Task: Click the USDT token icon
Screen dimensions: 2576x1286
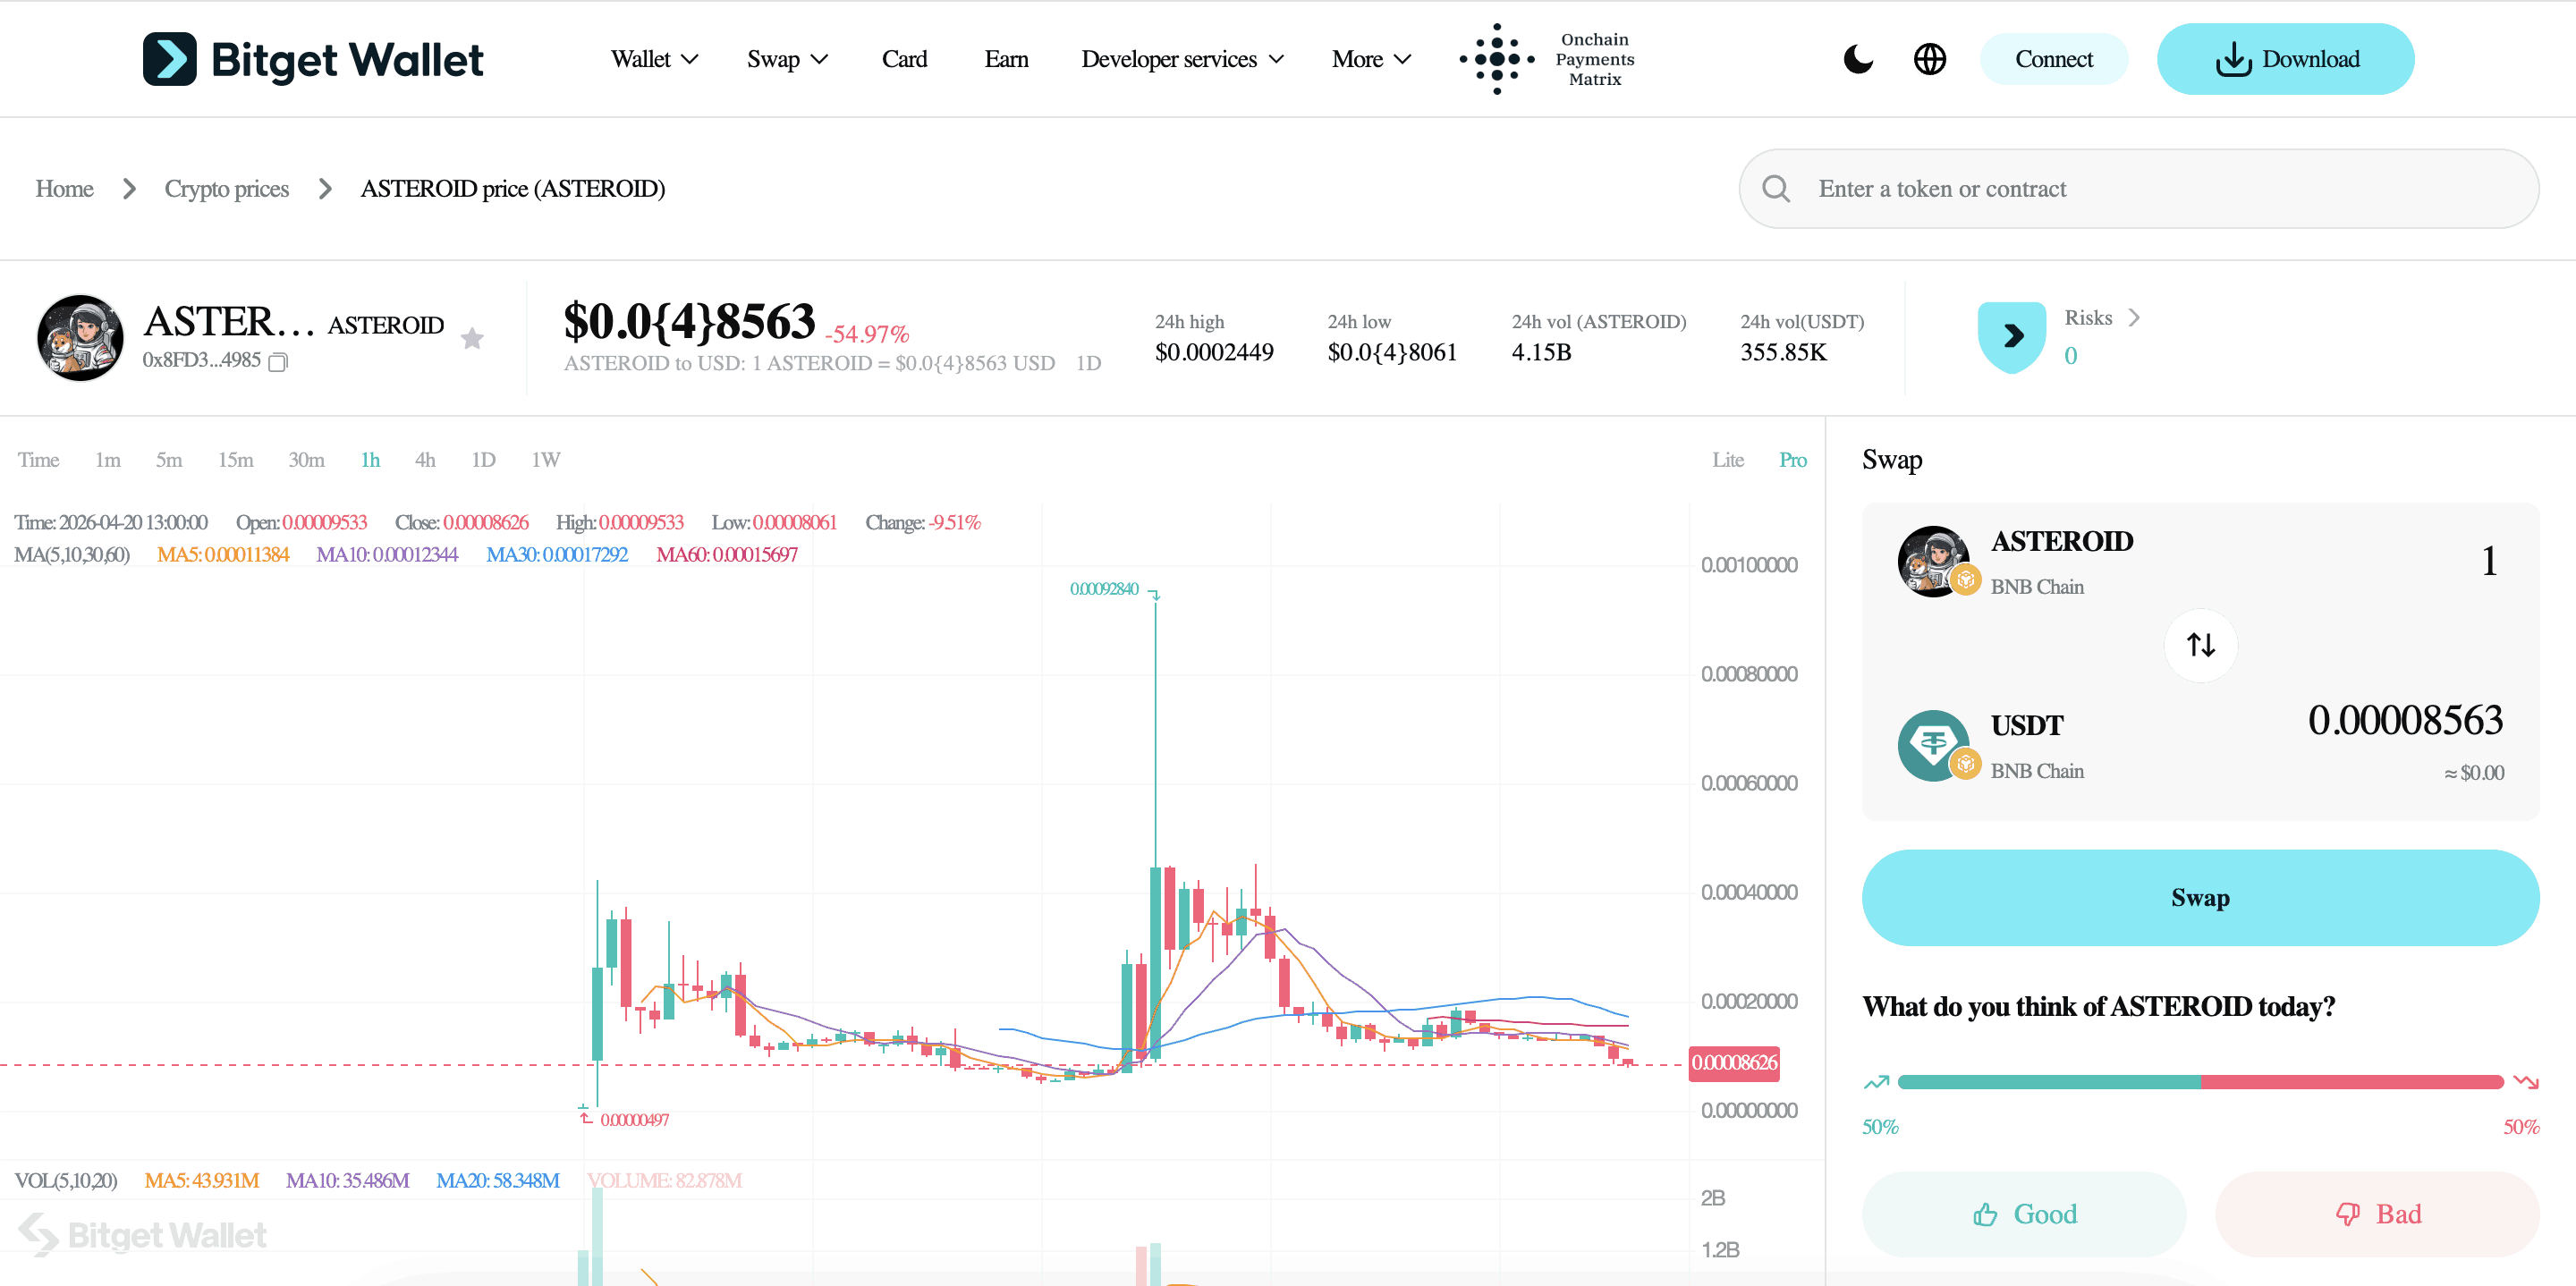Action: click(1934, 745)
